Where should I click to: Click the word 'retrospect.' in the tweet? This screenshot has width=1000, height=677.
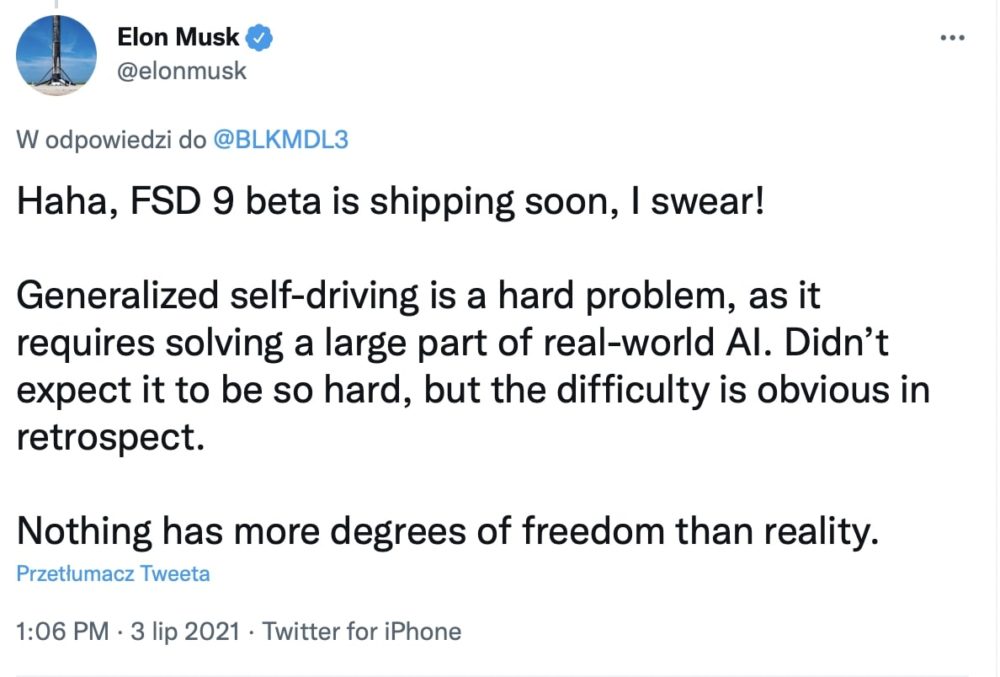(x=111, y=438)
